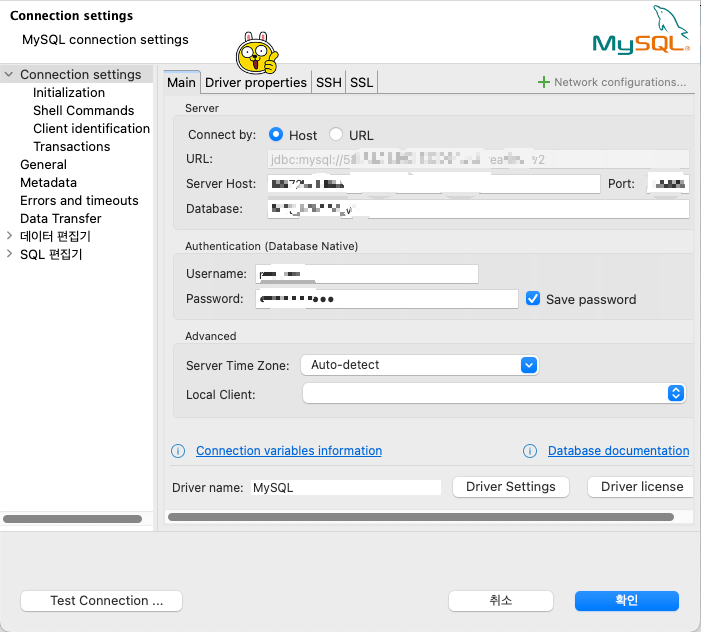Select Metadata in the sidebar
Viewport: 701px width, 632px height.
48,182
